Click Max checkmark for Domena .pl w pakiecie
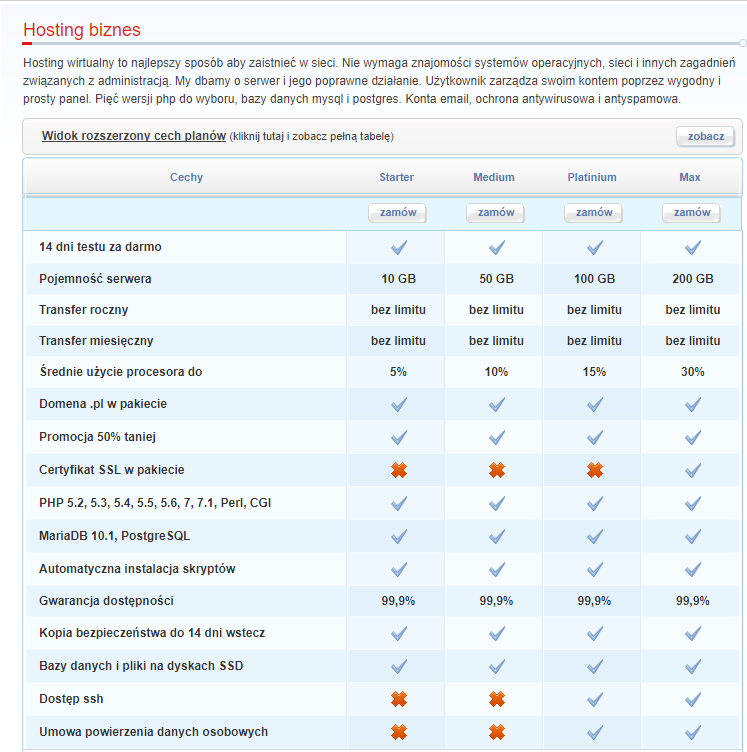This screenshot has width=747, height=752. point(693,404)
